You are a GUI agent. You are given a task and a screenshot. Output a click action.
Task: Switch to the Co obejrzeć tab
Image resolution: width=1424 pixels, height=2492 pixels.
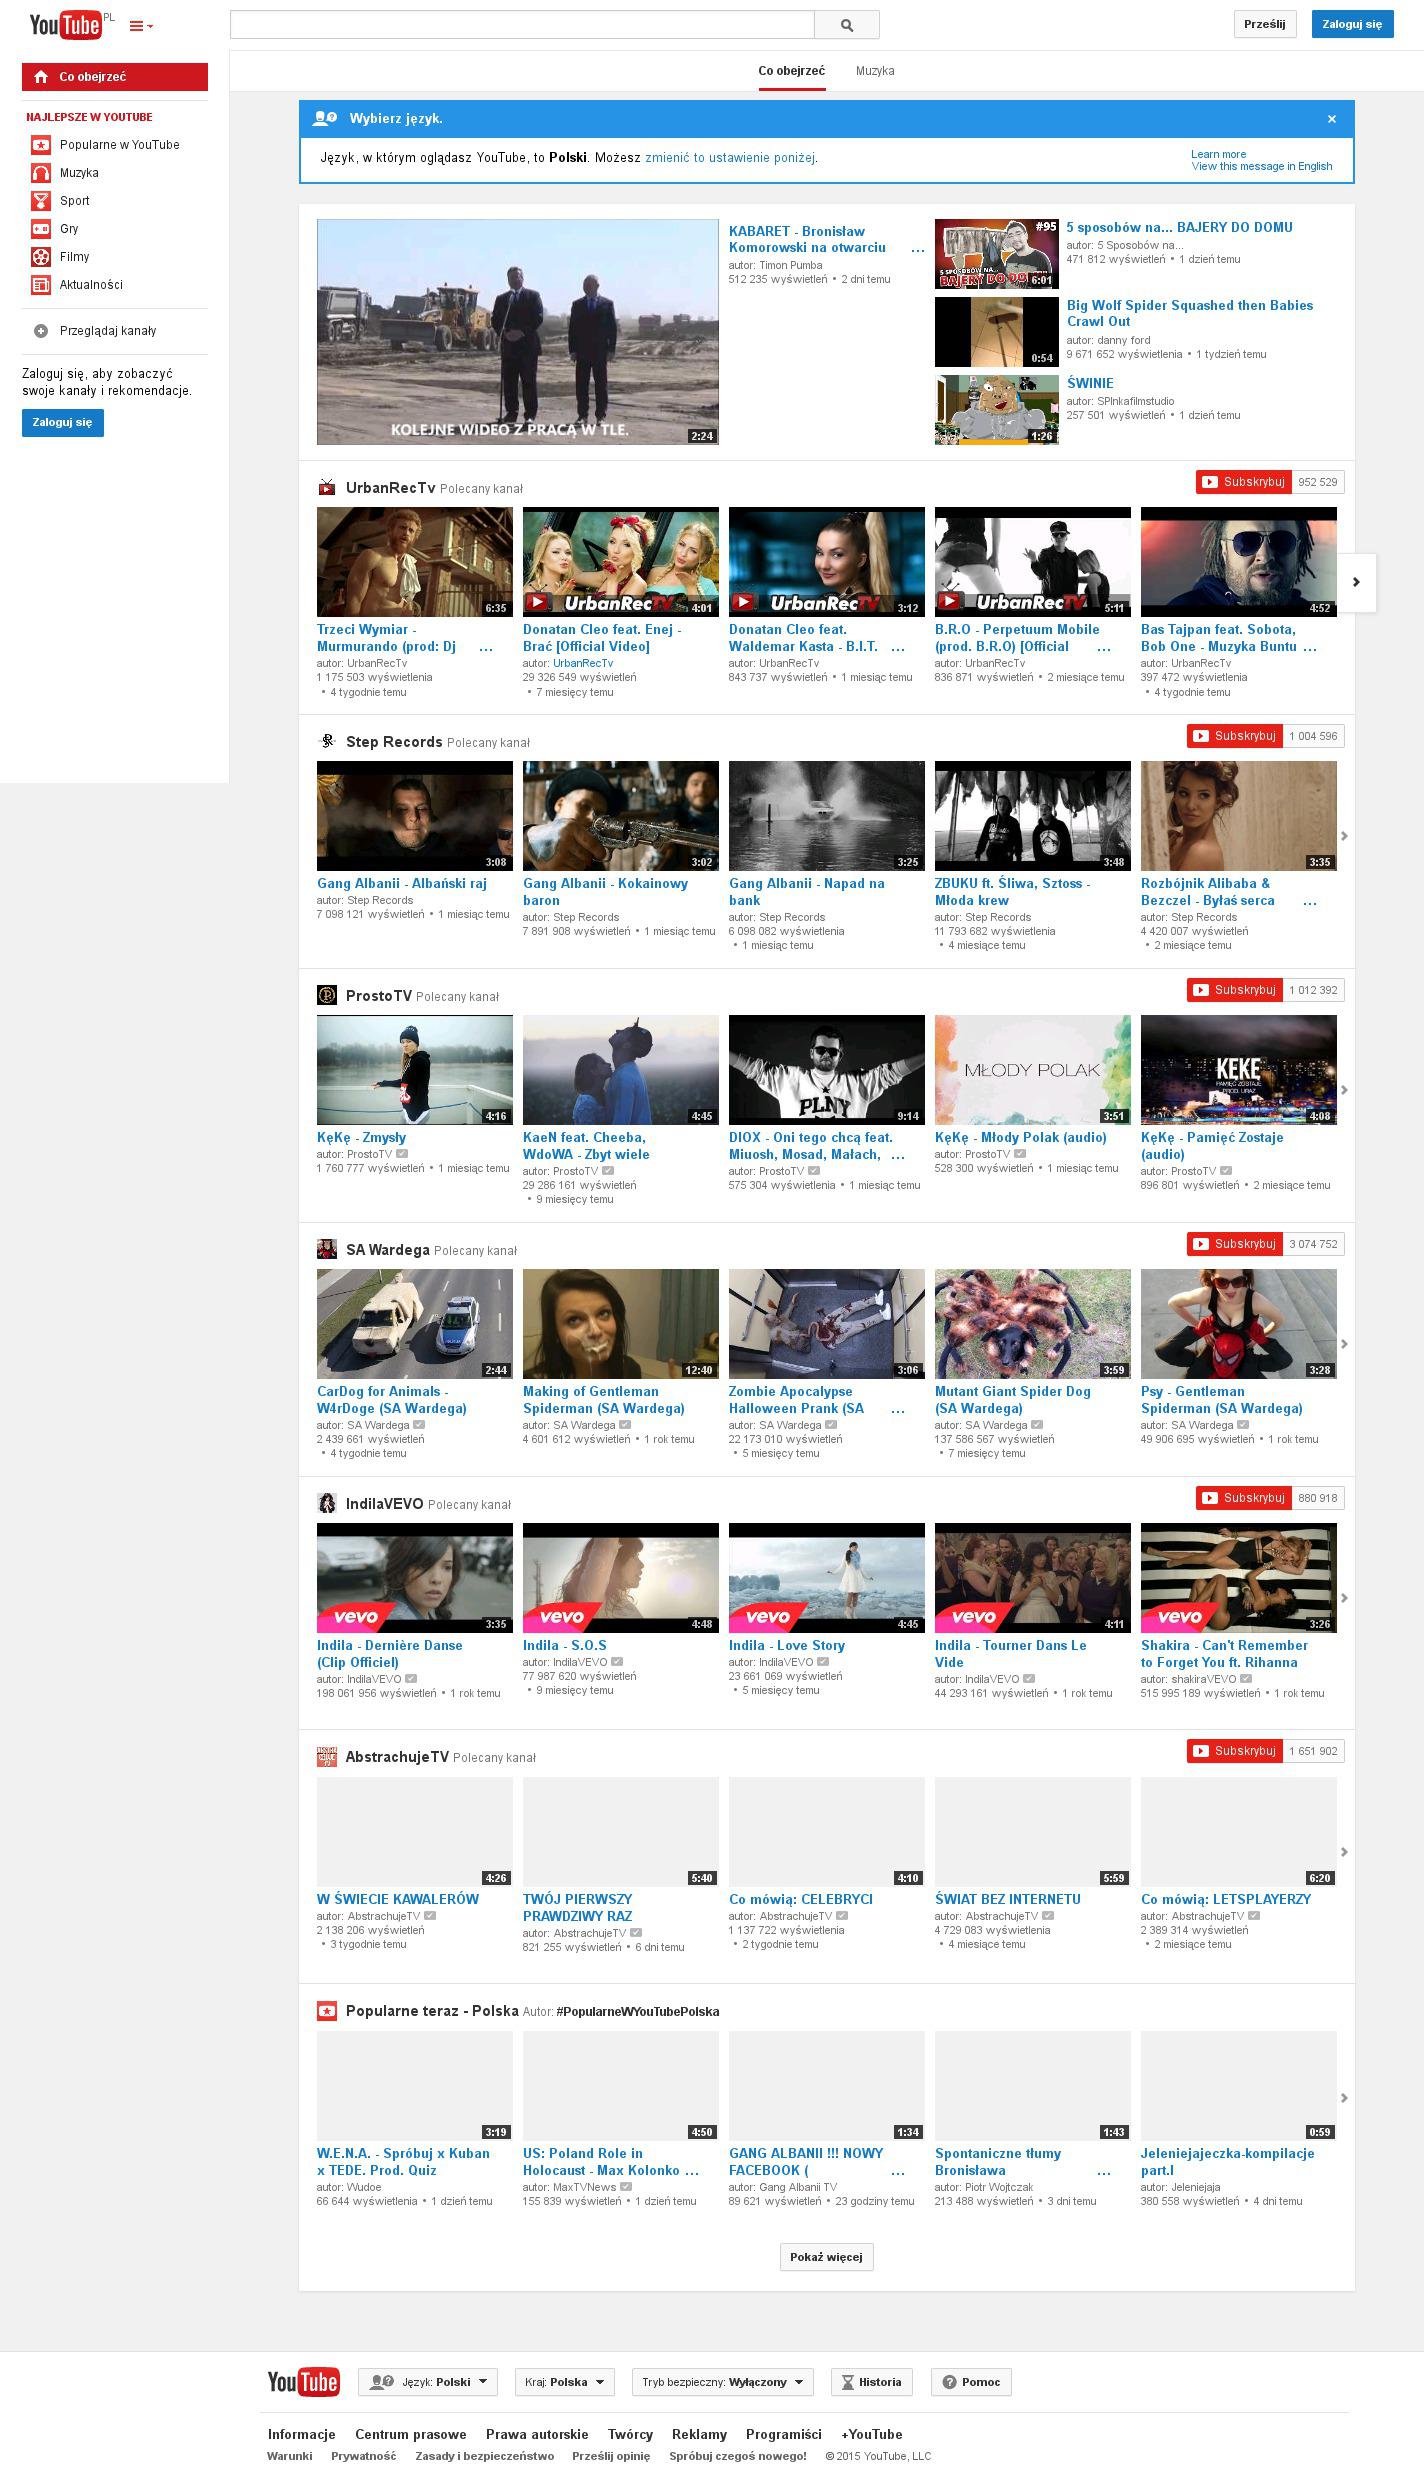792,71
